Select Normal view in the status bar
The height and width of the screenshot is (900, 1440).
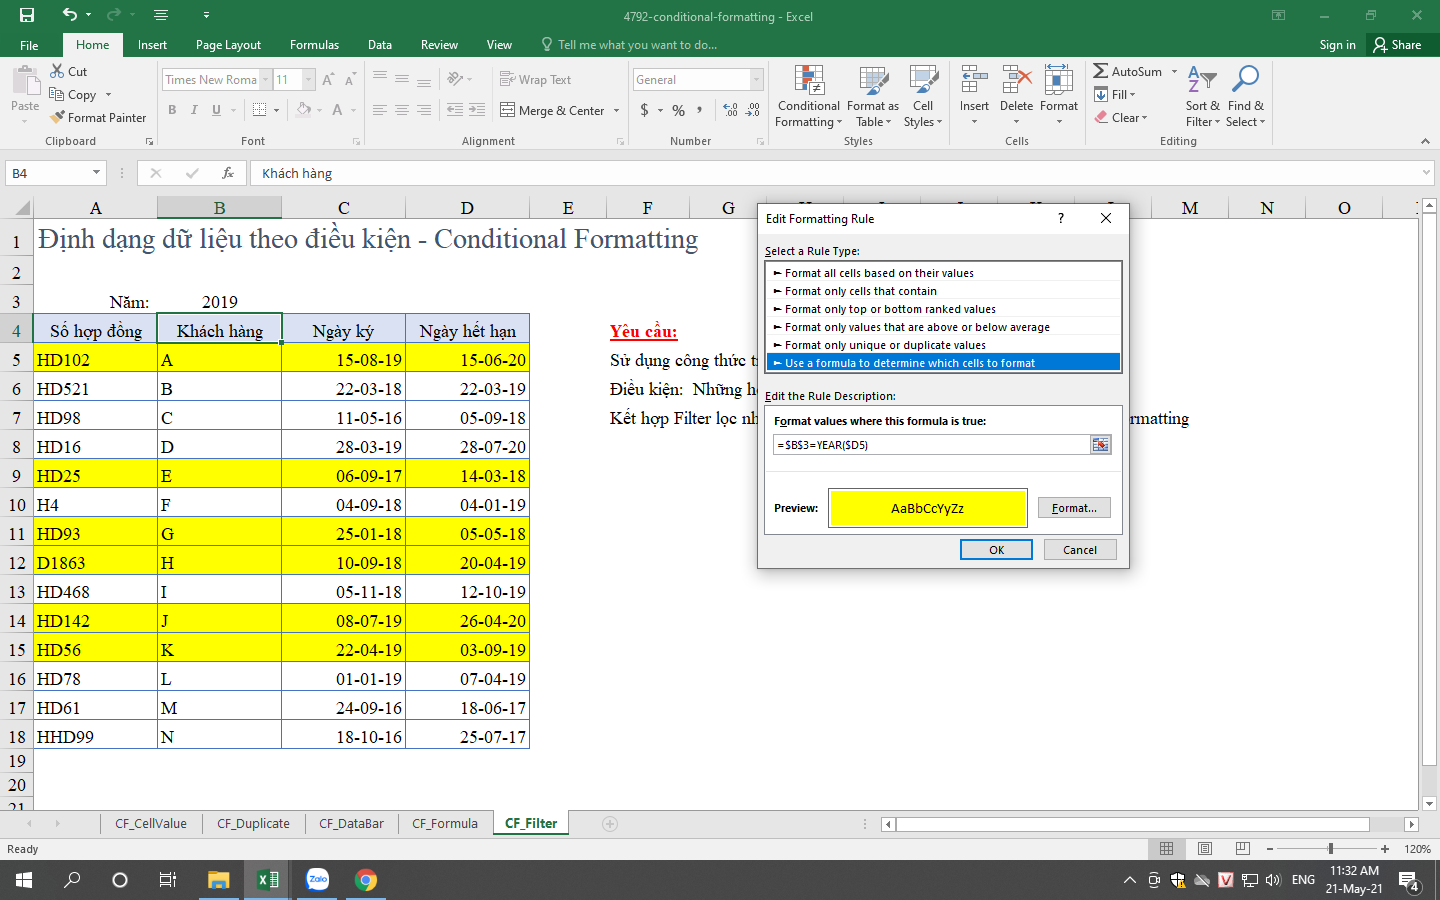1166,849
